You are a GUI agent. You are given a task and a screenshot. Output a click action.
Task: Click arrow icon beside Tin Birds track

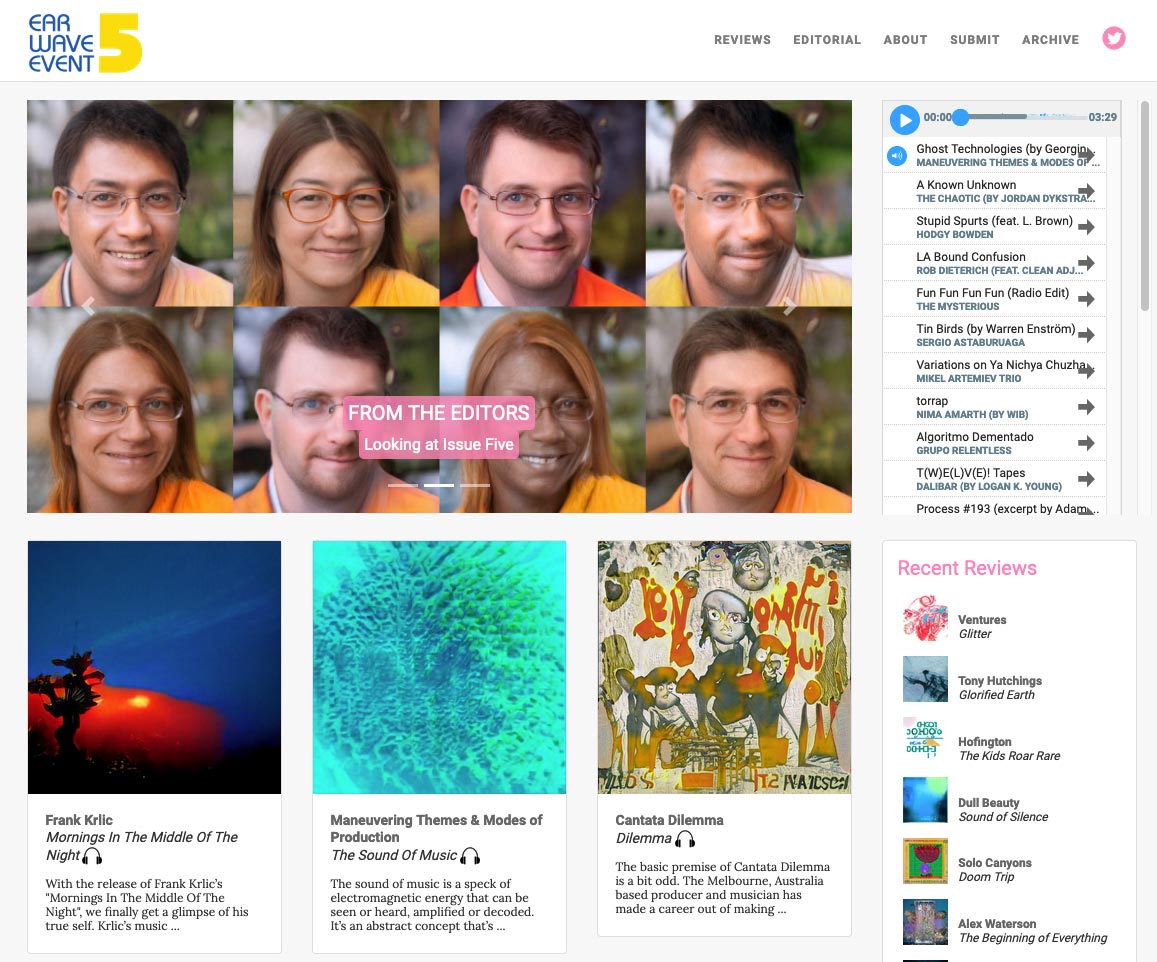[x=1086, y=335]
